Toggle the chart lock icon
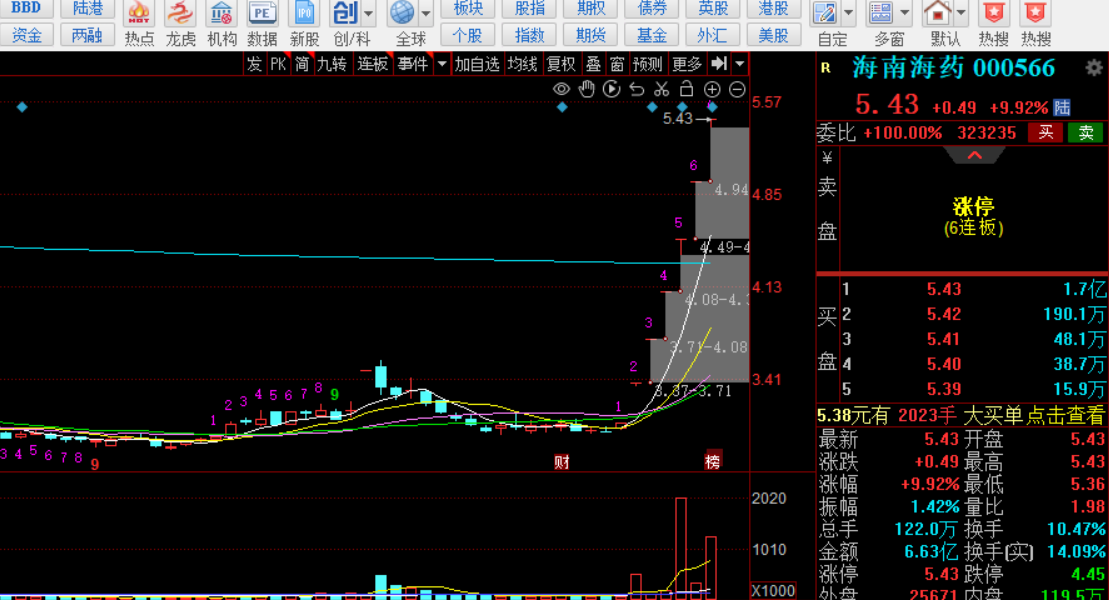 [686, 89]
